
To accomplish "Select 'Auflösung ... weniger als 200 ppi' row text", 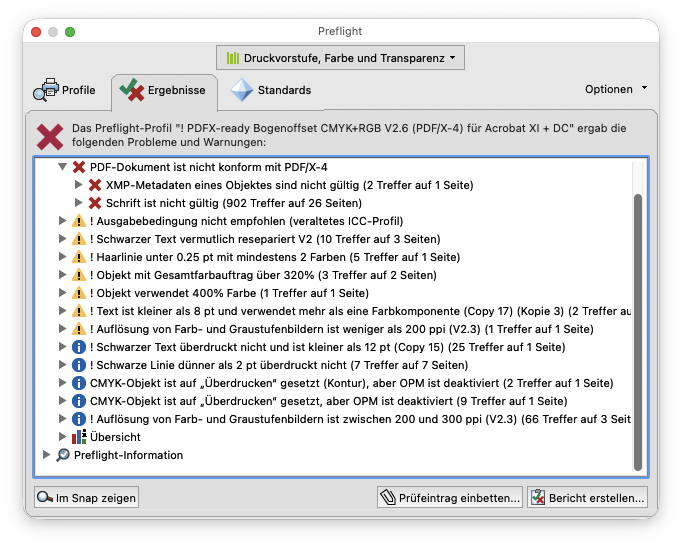I will click(341, 329).
